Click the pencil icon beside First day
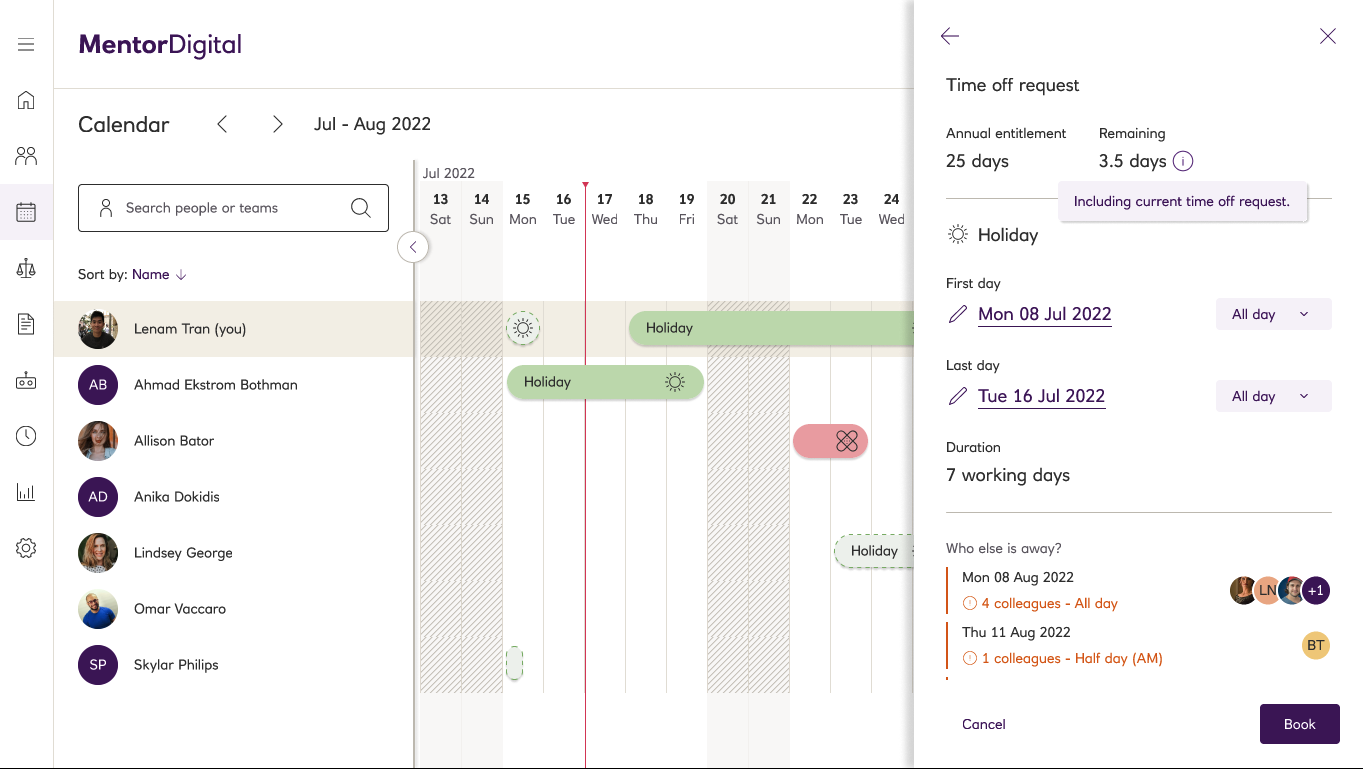 point(958,314)
